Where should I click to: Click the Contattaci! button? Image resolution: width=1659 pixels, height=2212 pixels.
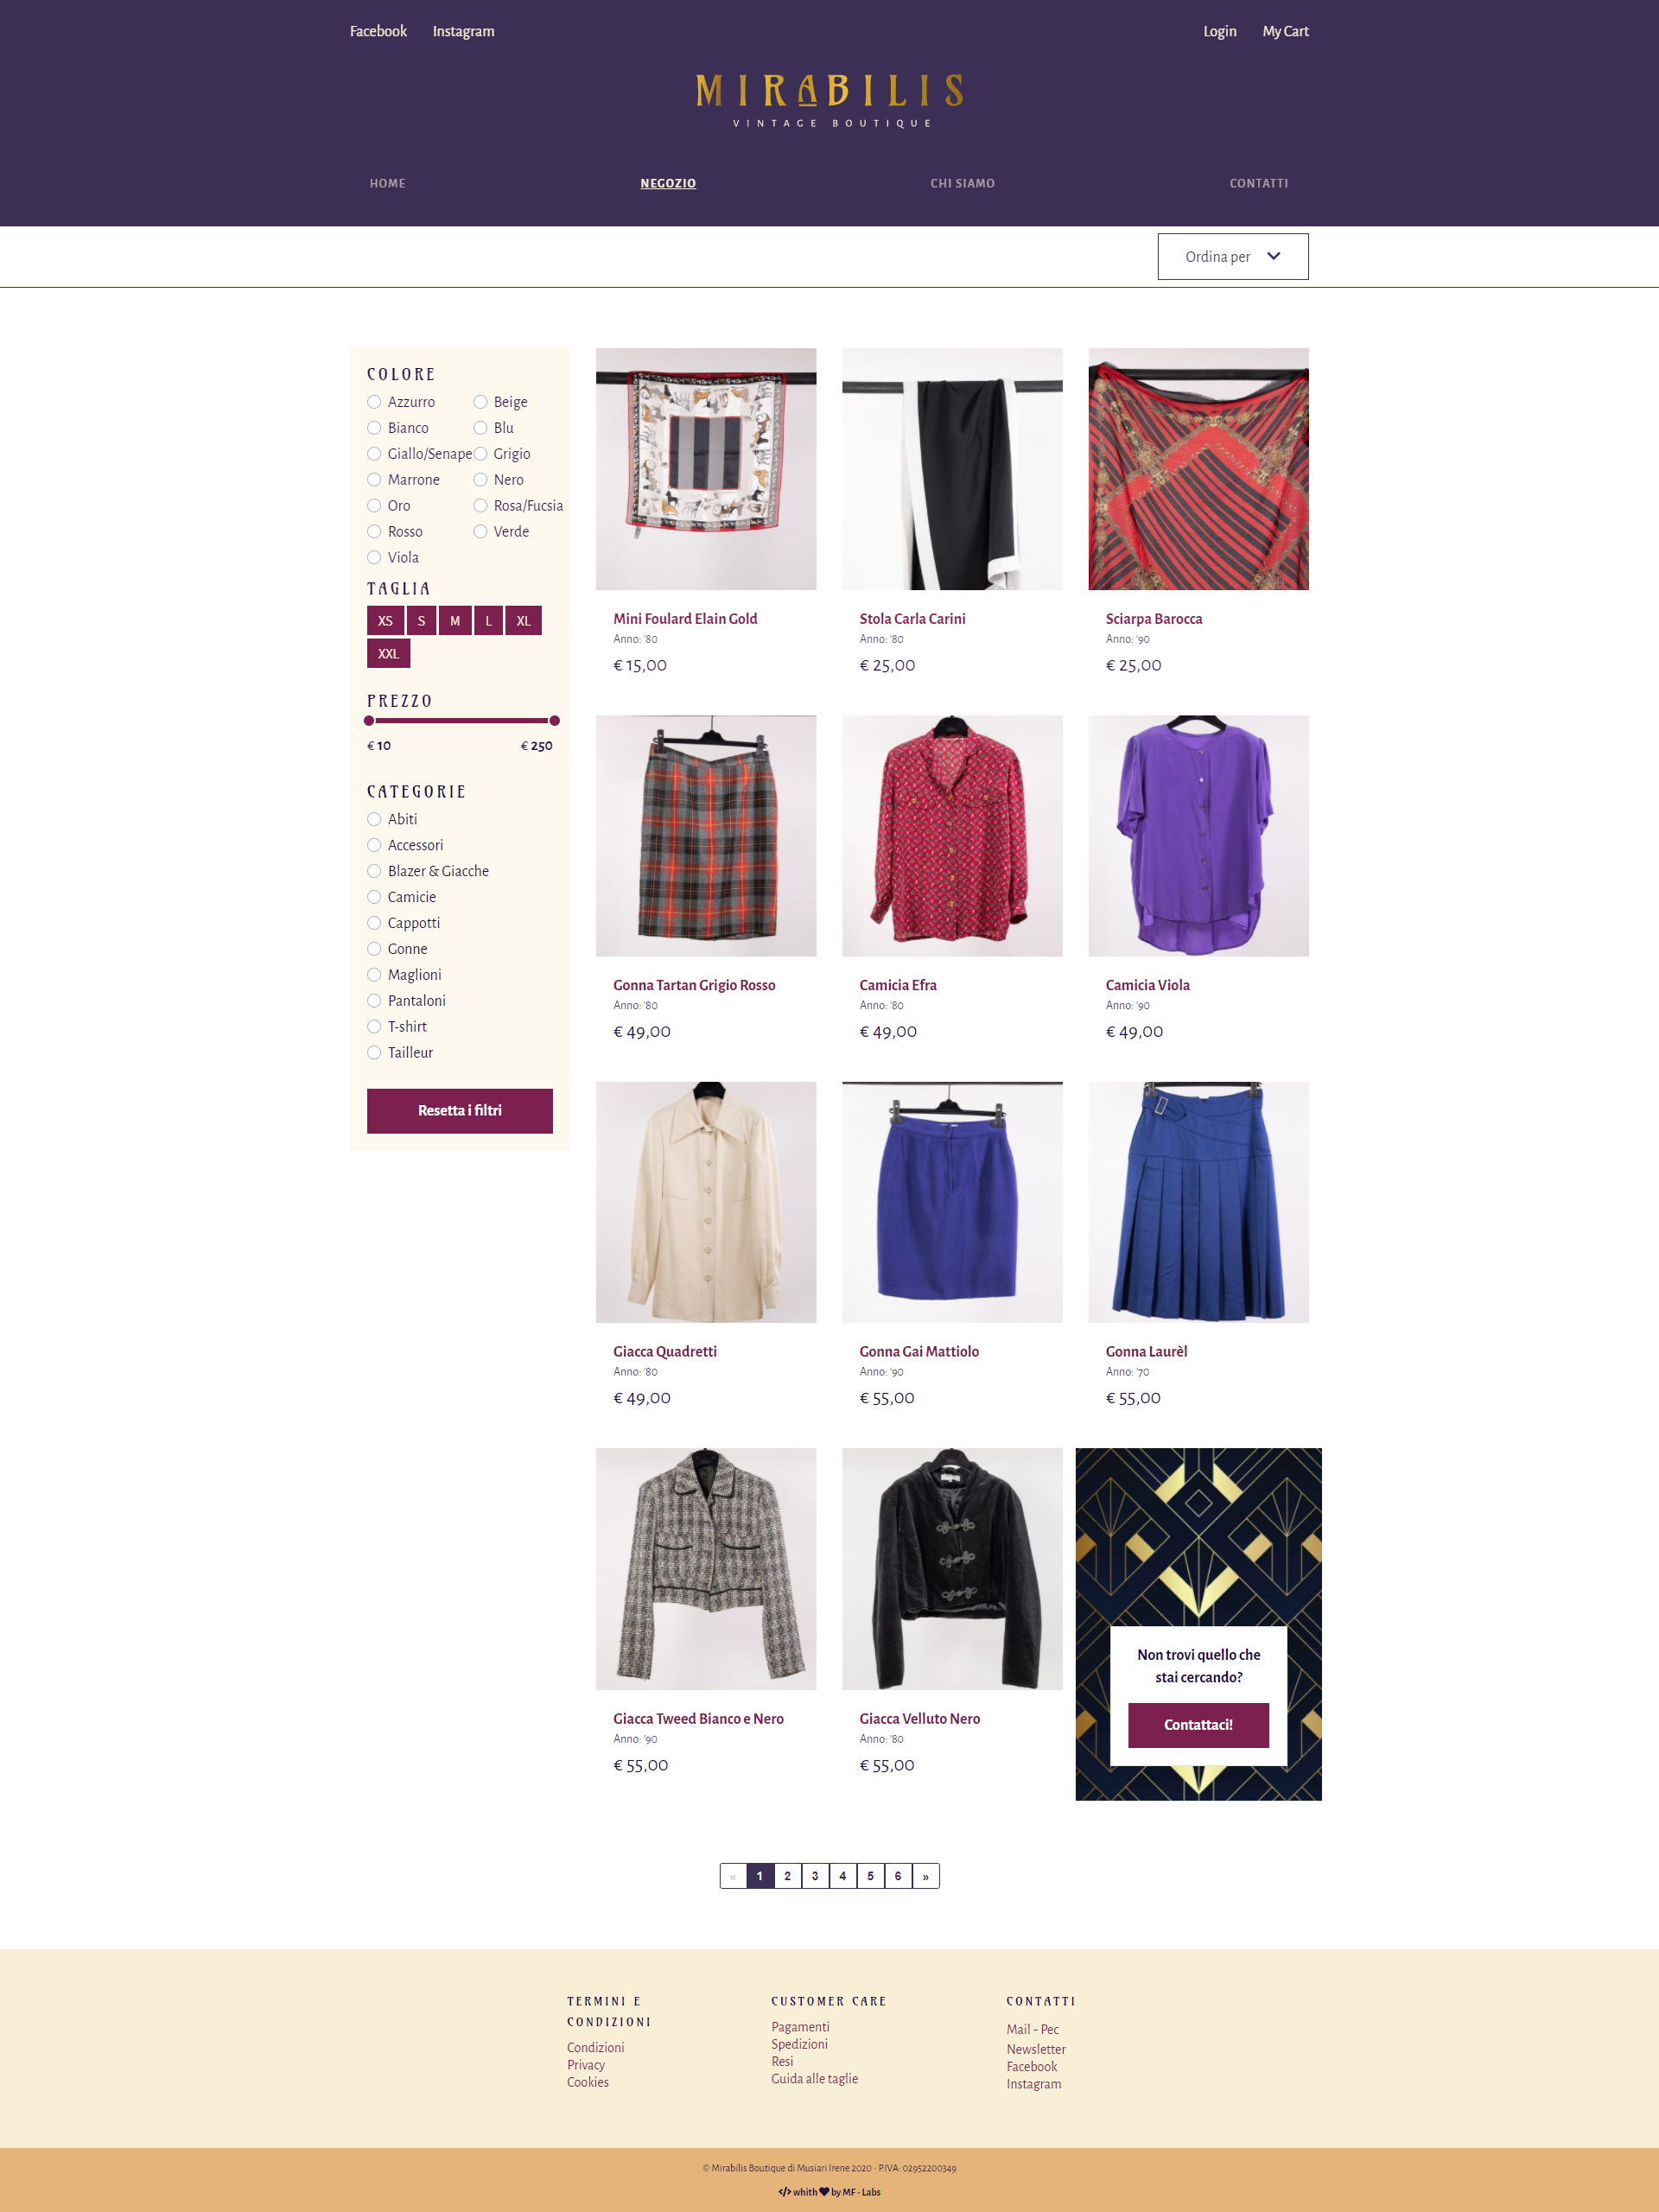coord(1198,1725)
